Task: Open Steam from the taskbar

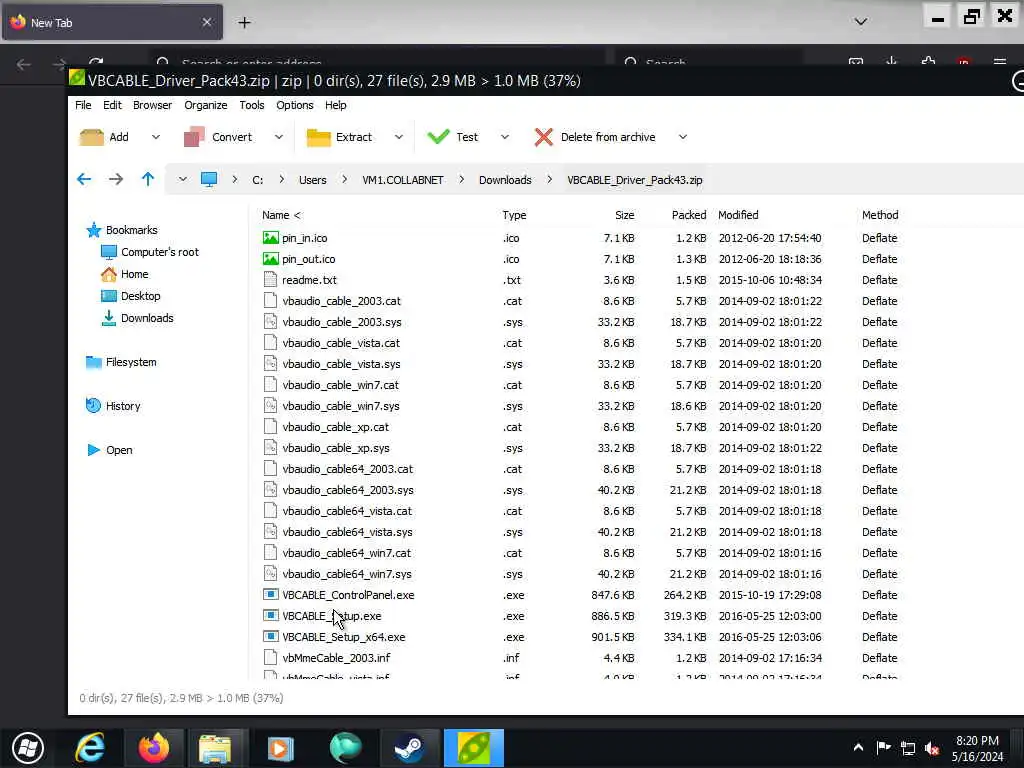Action: 409,748
